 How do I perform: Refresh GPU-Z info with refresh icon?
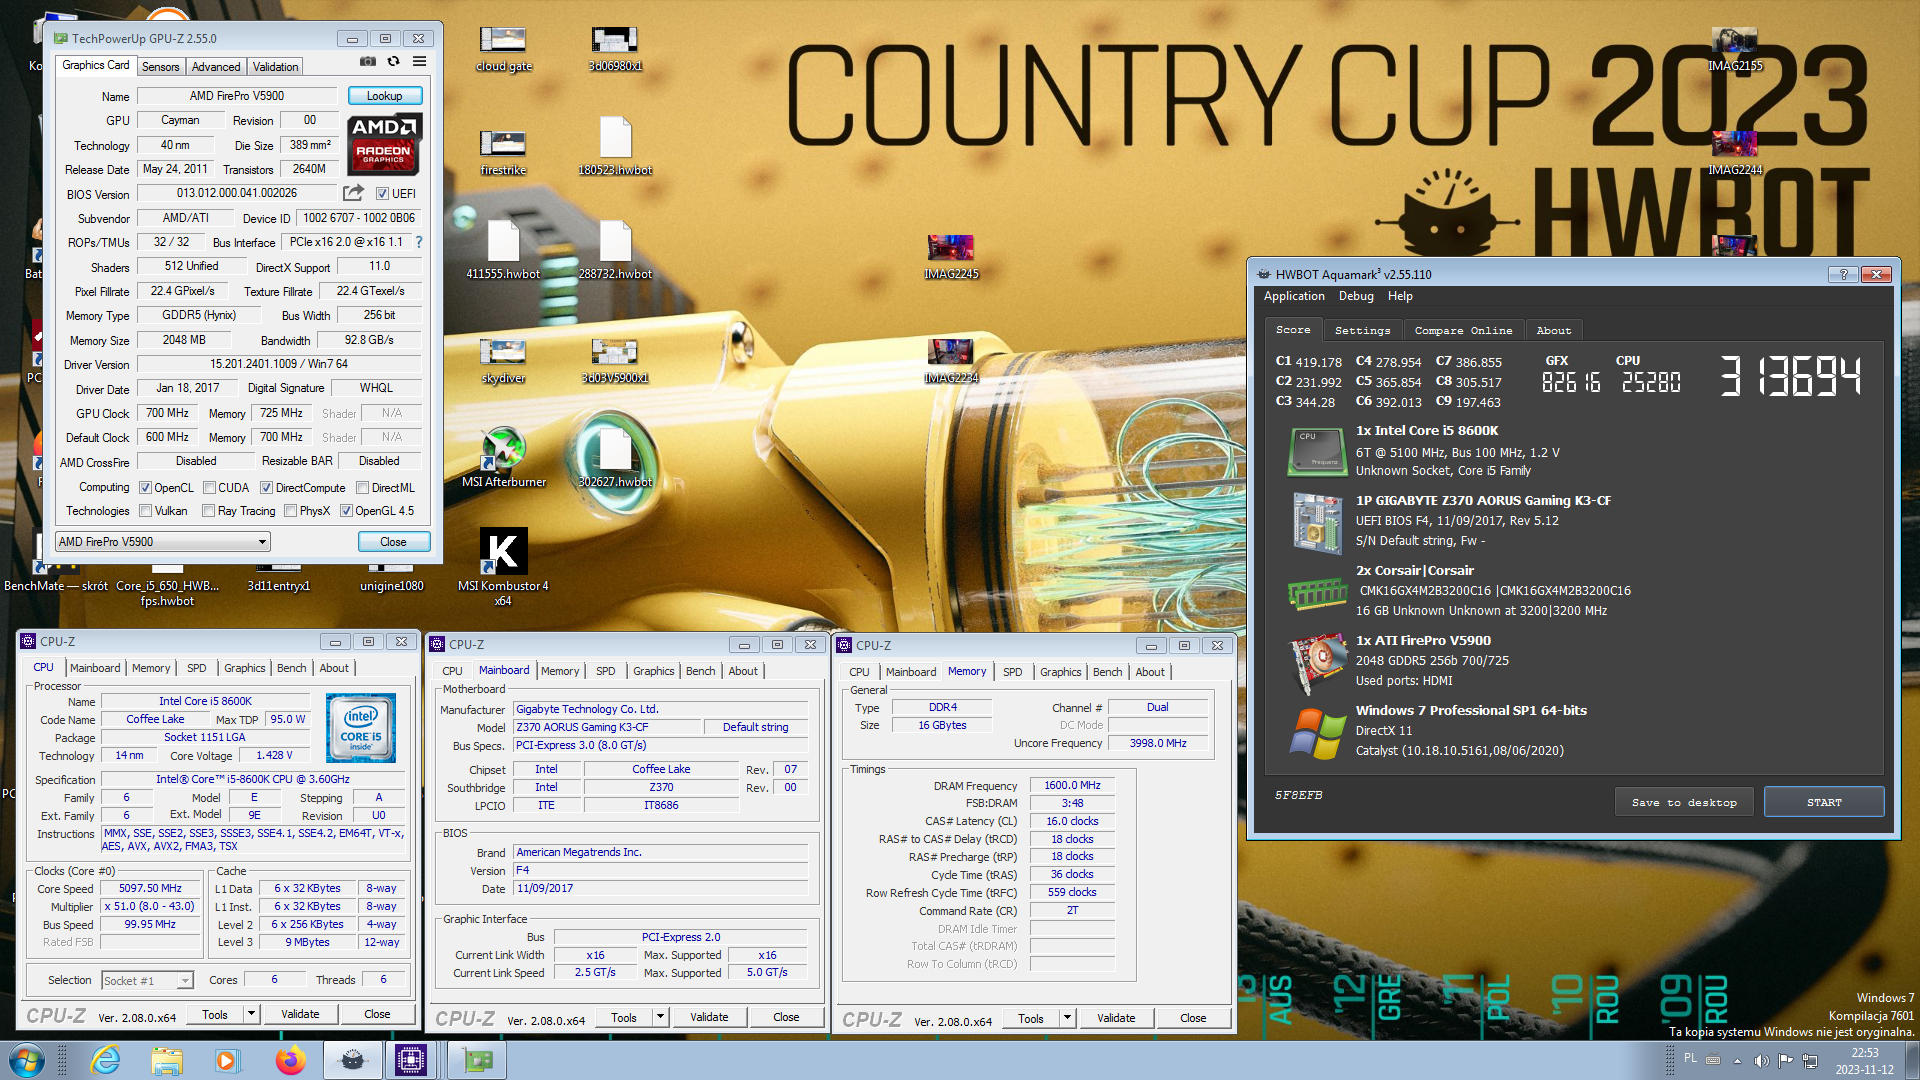394,62
